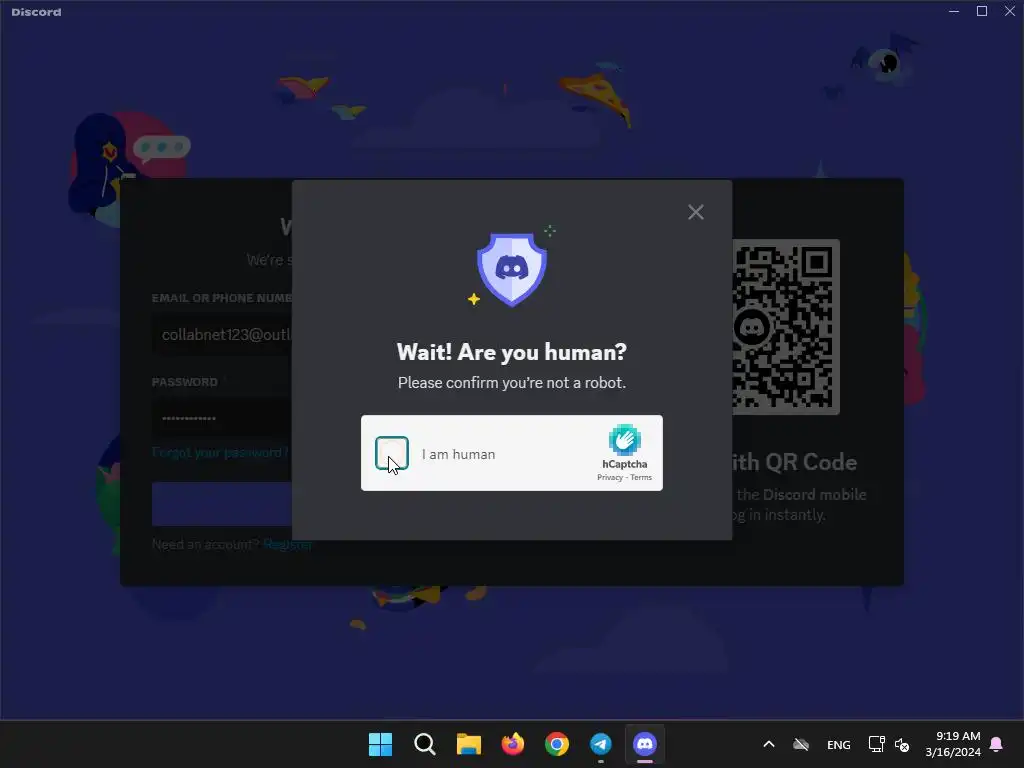
Task: Click the 'Wait! Are you human?' heading
Action: [x=511, y=352]
